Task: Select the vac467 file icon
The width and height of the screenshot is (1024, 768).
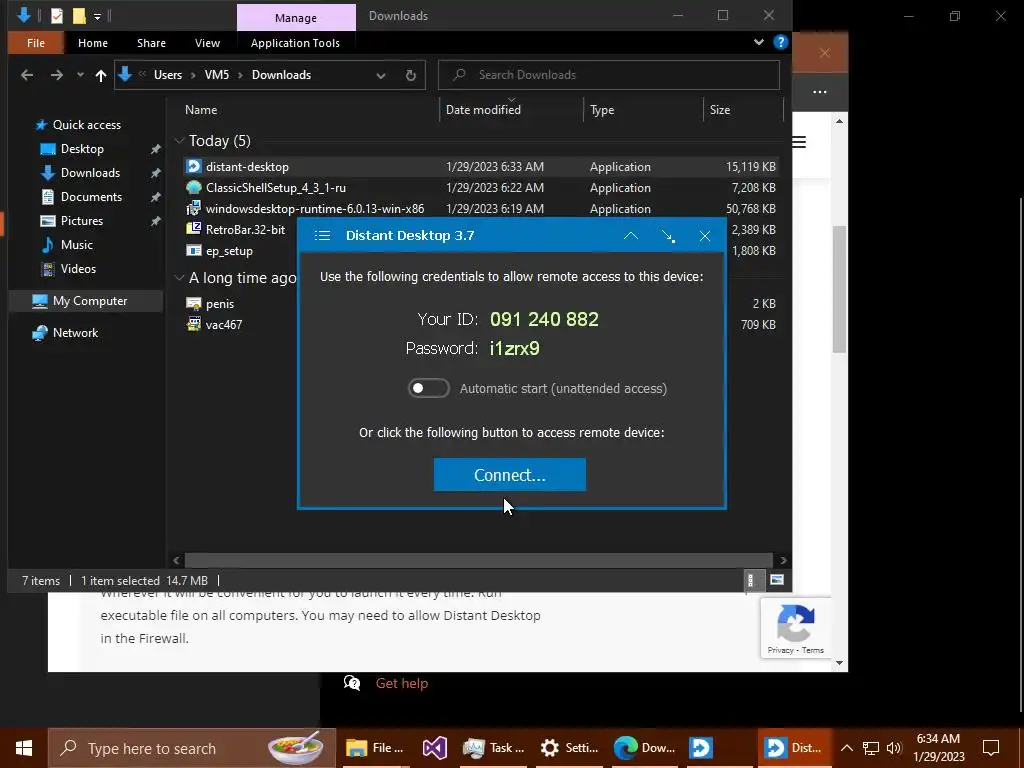Action: coord(194,324)
